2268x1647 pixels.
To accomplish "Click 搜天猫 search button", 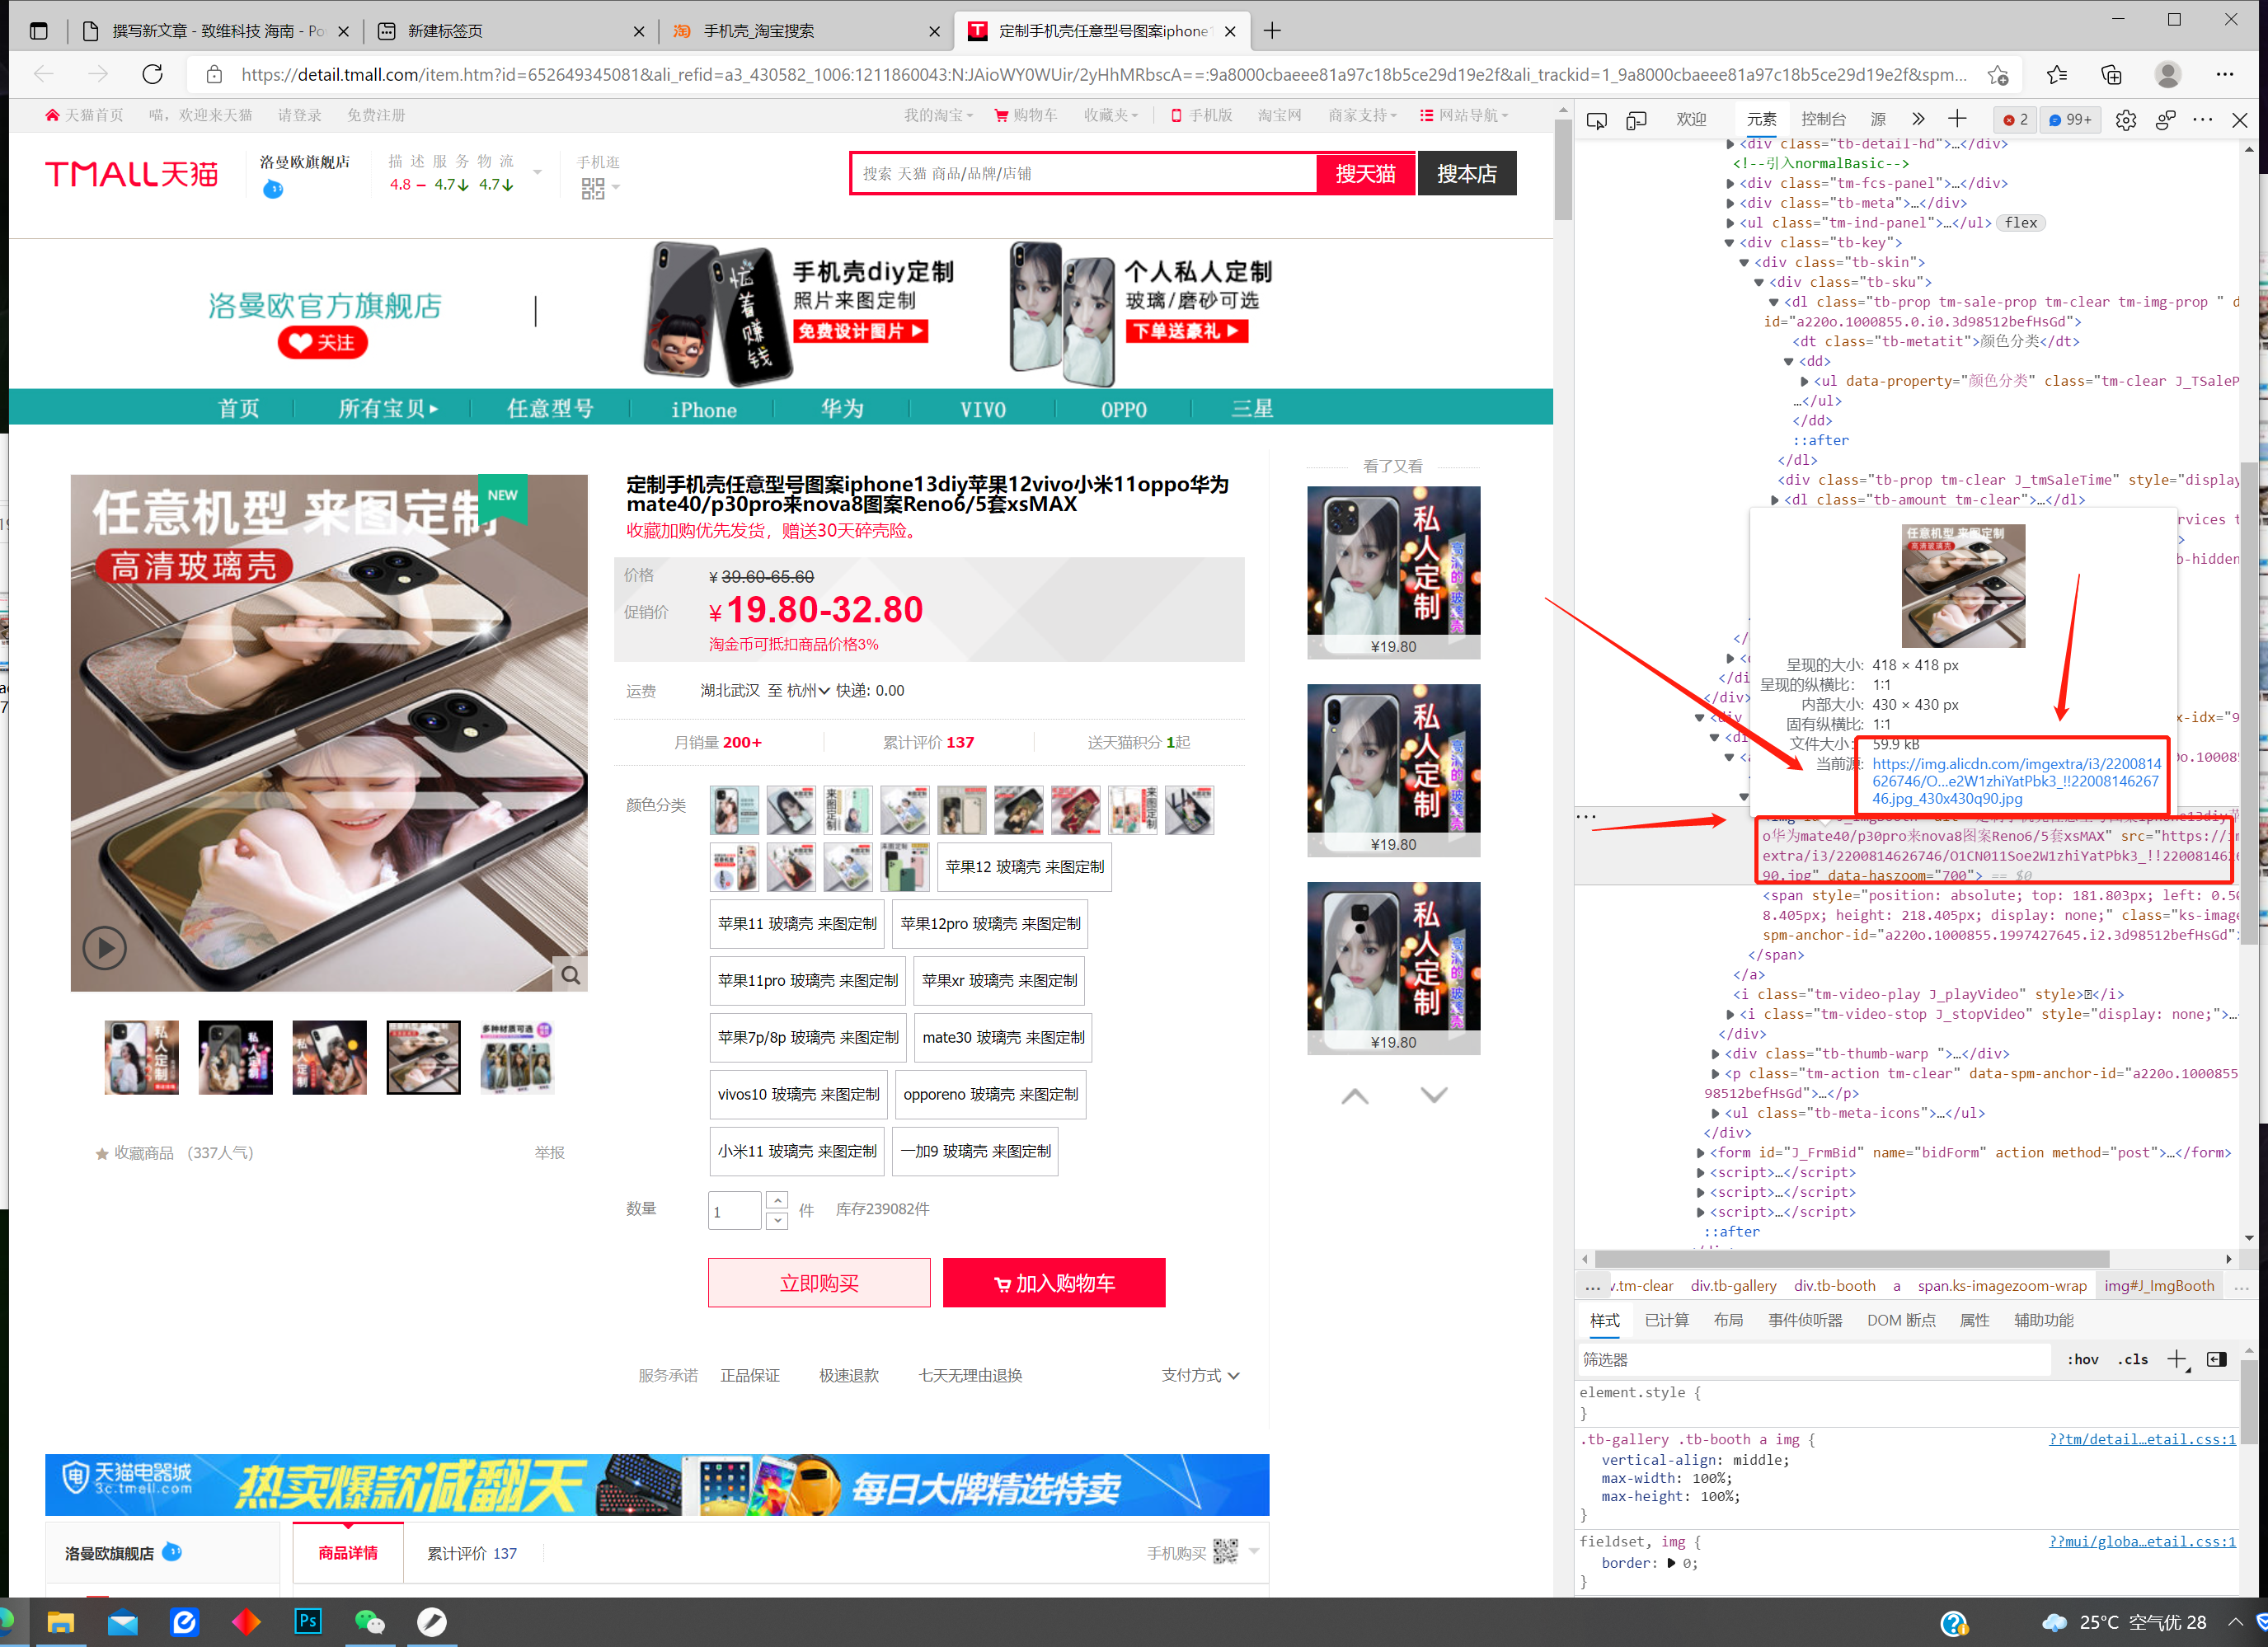I will point(1365,174).
